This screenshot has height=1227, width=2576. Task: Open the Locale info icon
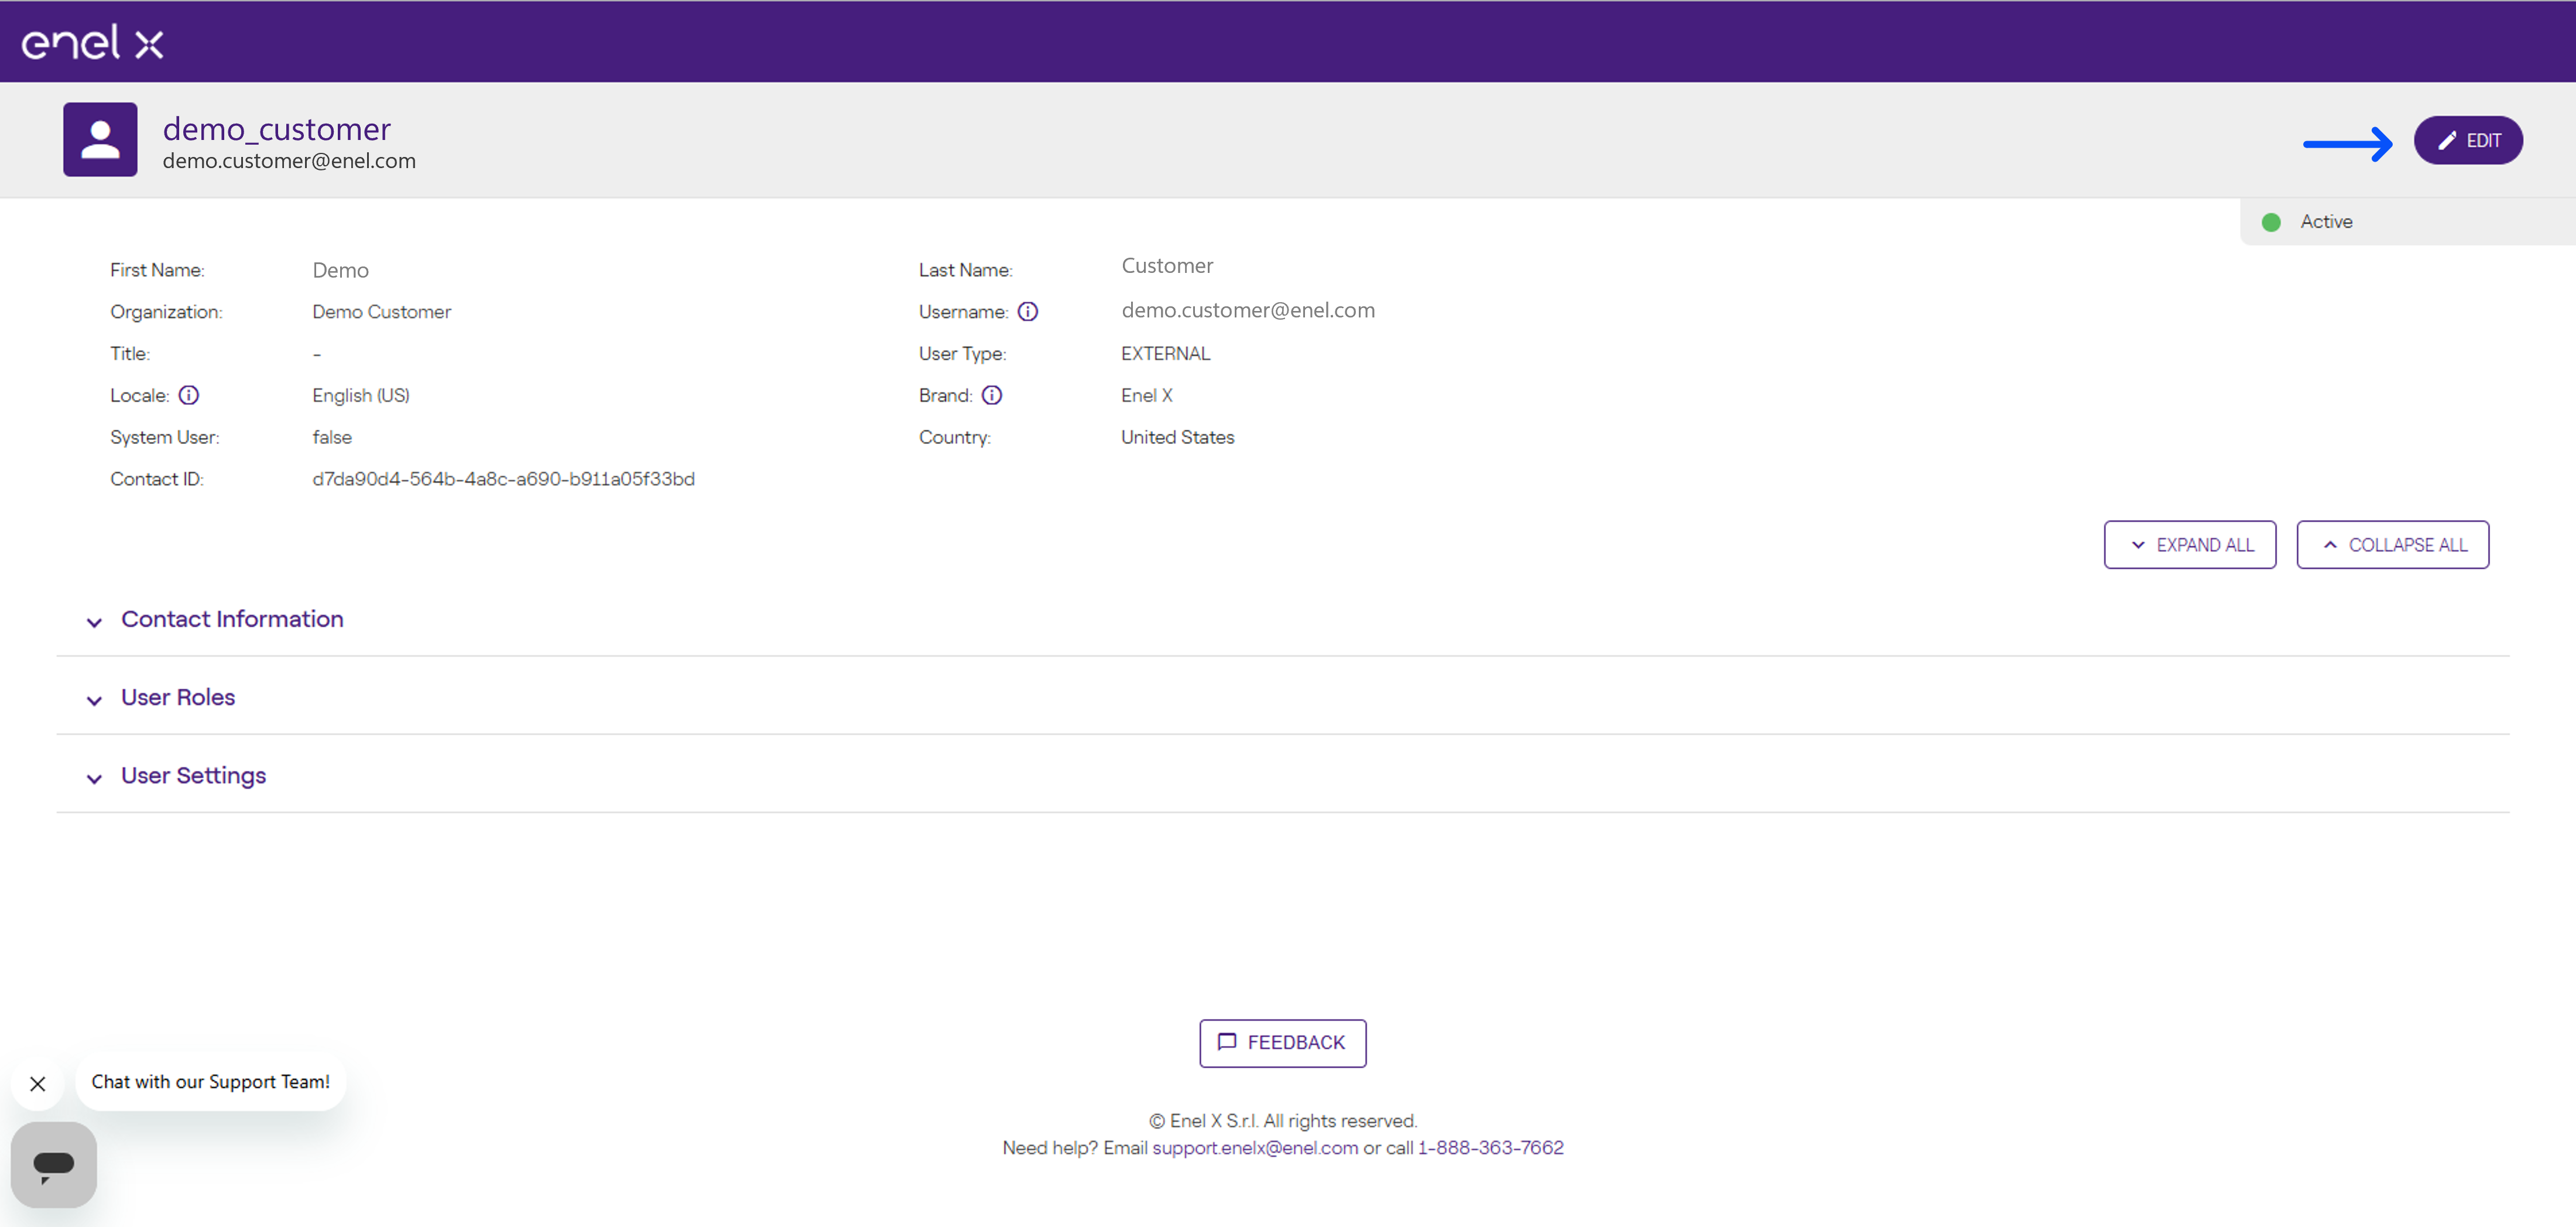[188, 395]
